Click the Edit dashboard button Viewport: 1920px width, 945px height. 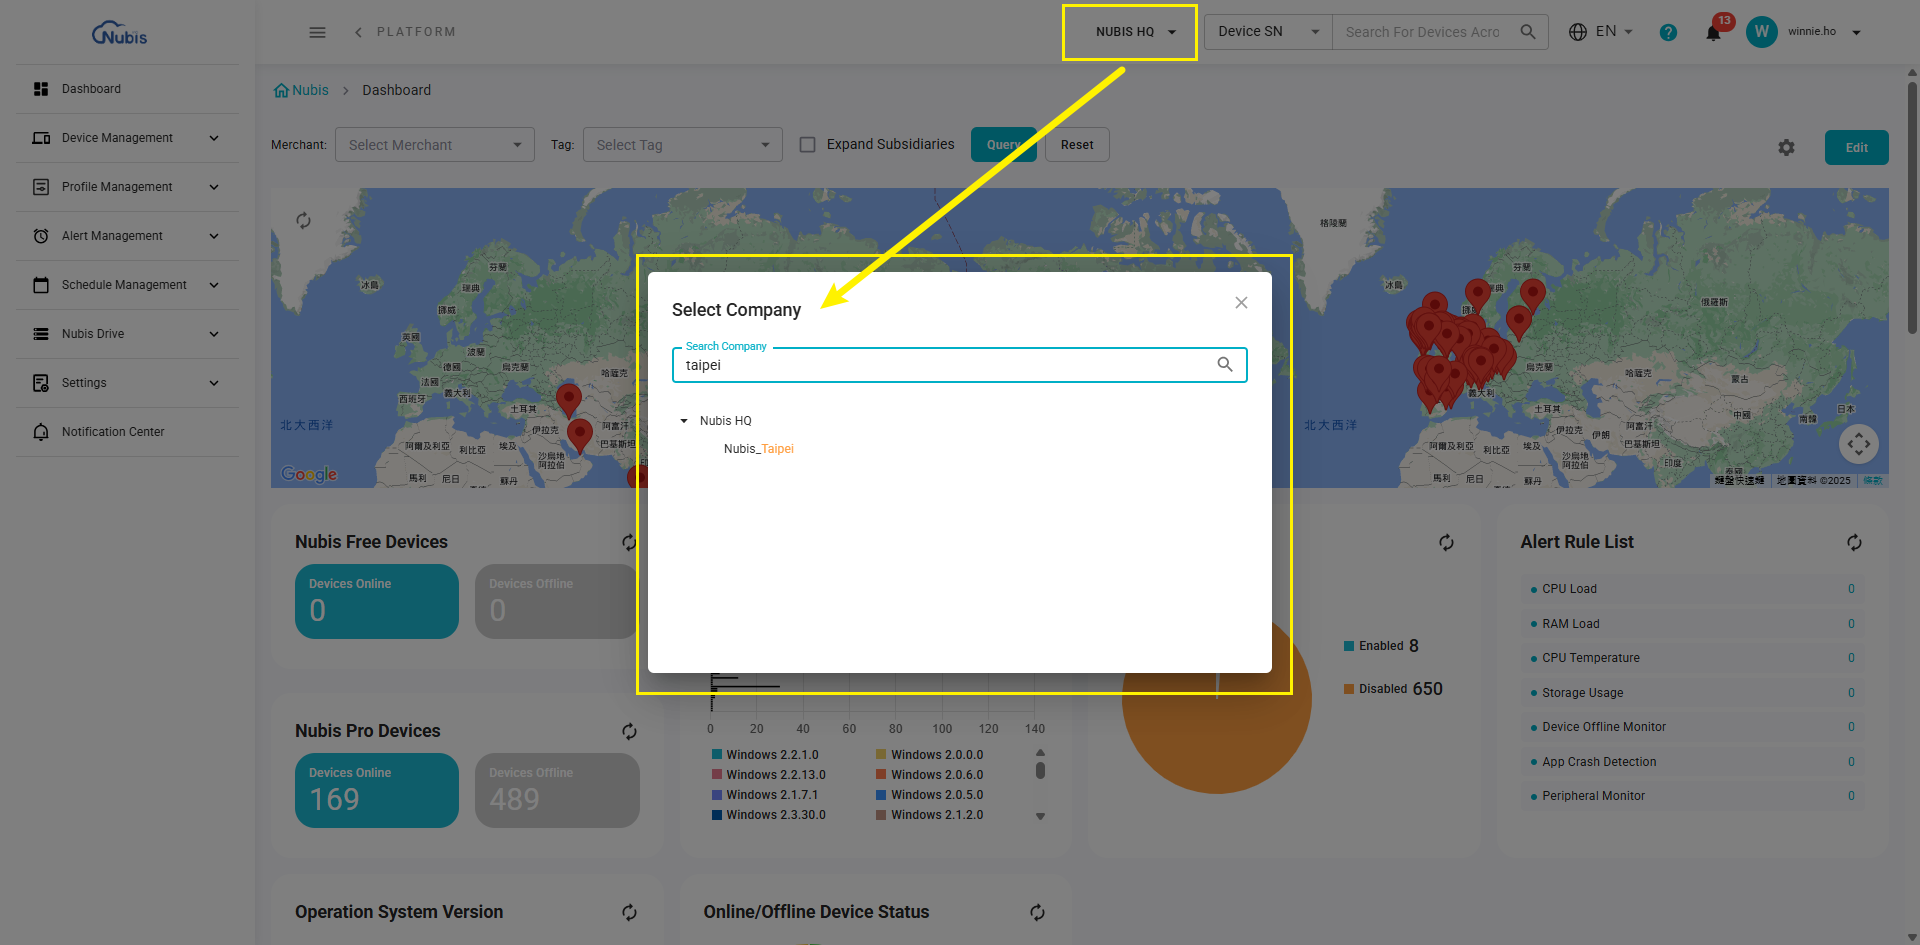(x=1856, y=148)
